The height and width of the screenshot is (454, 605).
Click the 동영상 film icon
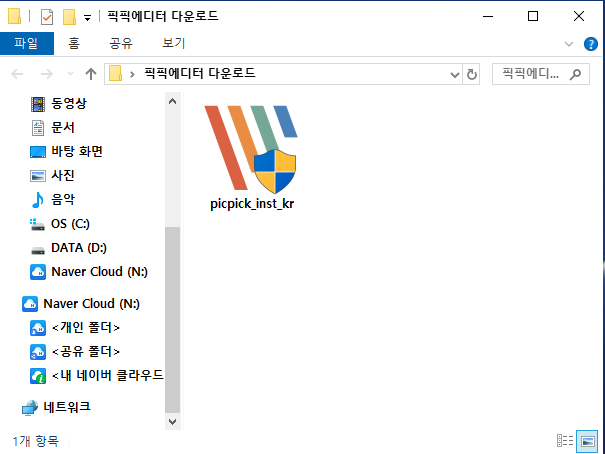tap(37, 104)
